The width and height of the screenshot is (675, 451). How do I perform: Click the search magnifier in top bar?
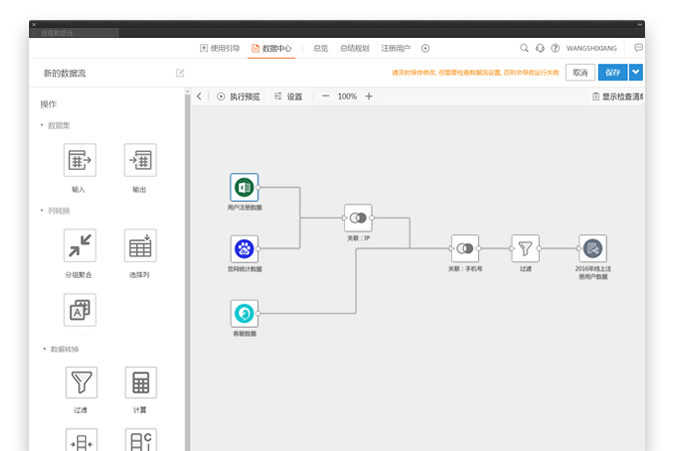(x=524, y=48)
